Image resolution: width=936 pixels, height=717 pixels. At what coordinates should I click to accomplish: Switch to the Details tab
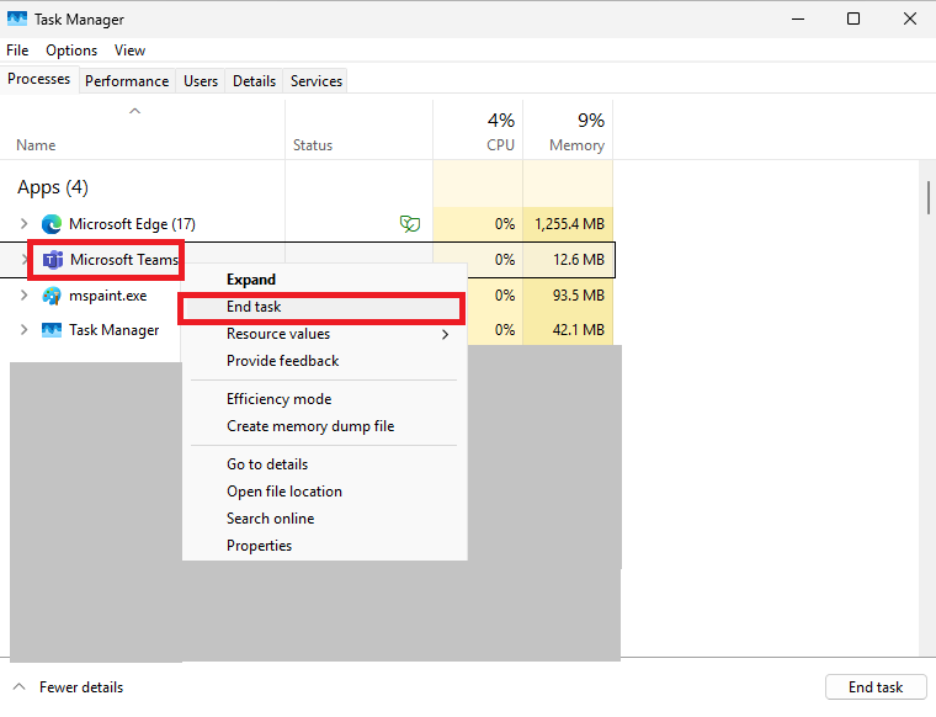coord(254,81)
